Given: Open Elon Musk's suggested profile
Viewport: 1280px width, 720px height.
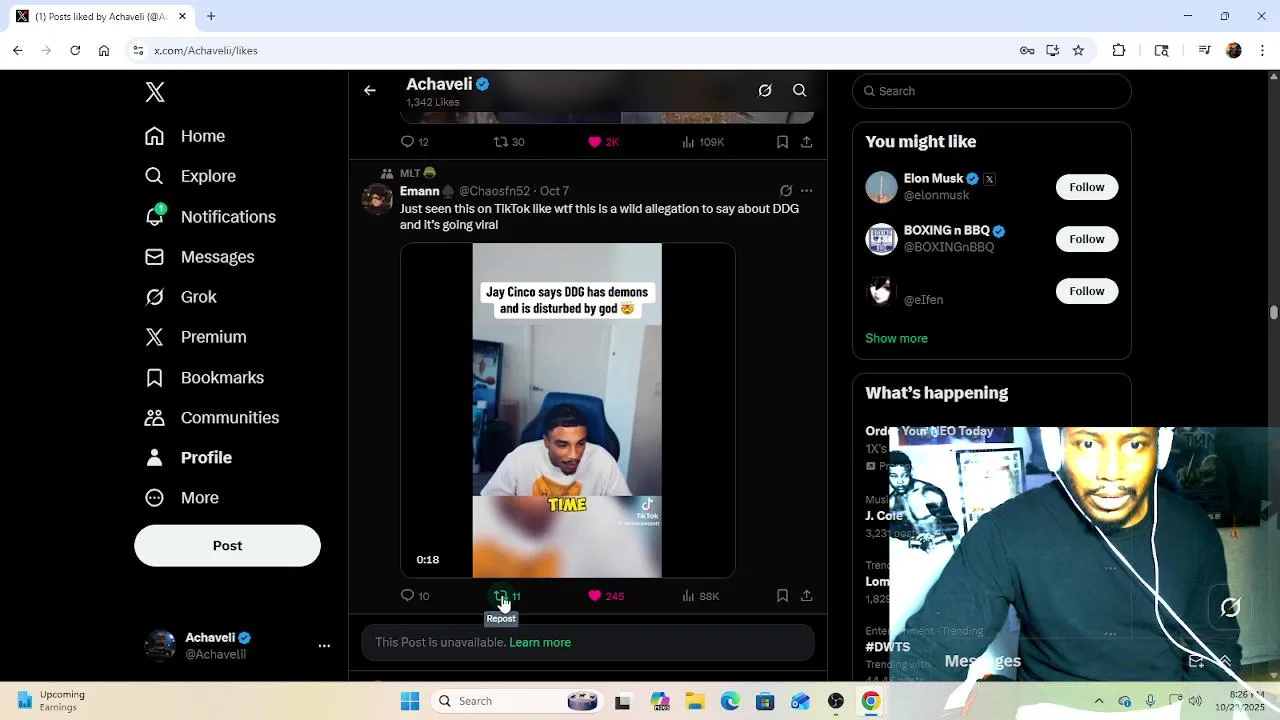Looking at the screenshot, I should click(934, 179).
